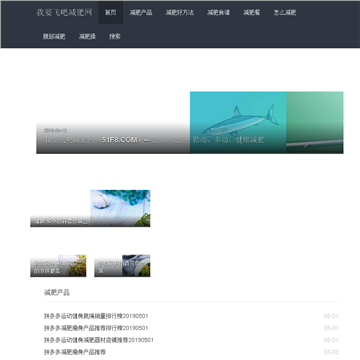Viewport: 360px width, 360px height.
Task: Open the 拼多多减肥瘦身产品推荐 article
Action: [x=75, y=352]
